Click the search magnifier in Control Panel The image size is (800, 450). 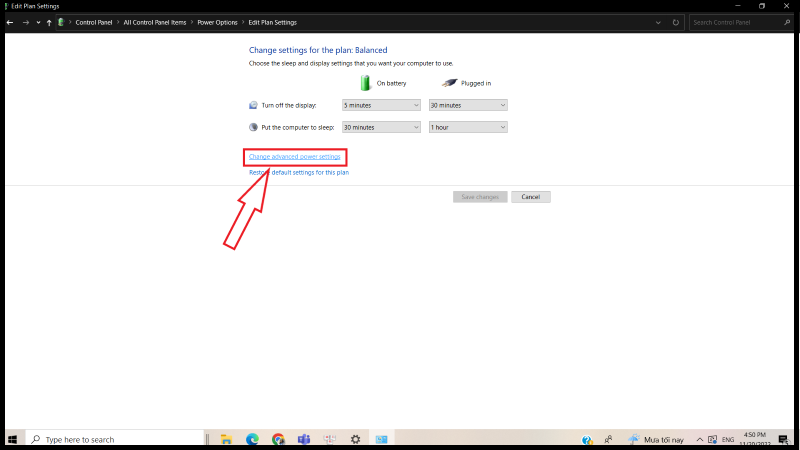click(x=787, y=22)
